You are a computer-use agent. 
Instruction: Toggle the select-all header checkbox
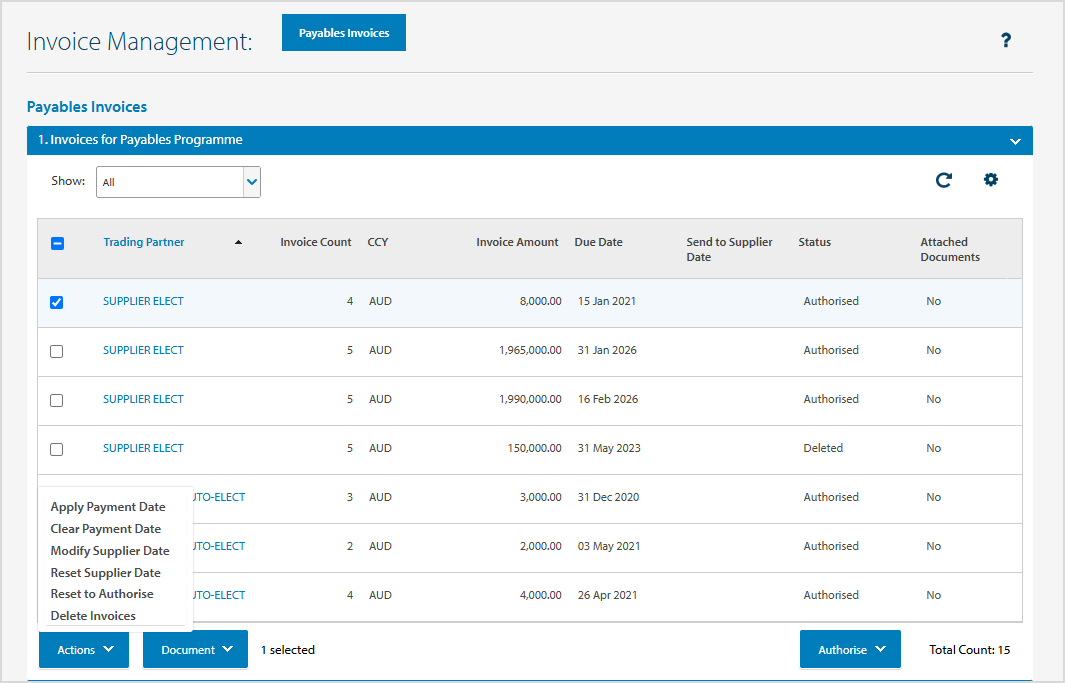pyautogui.click(x=58, y=243)
